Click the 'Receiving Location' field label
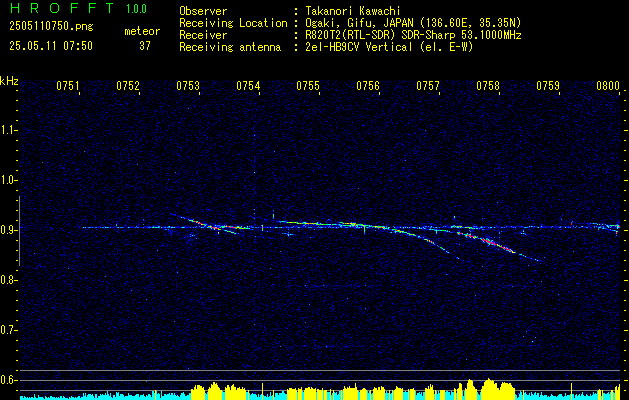Viewport: 629px width, 400px height. tap(233, 23)
